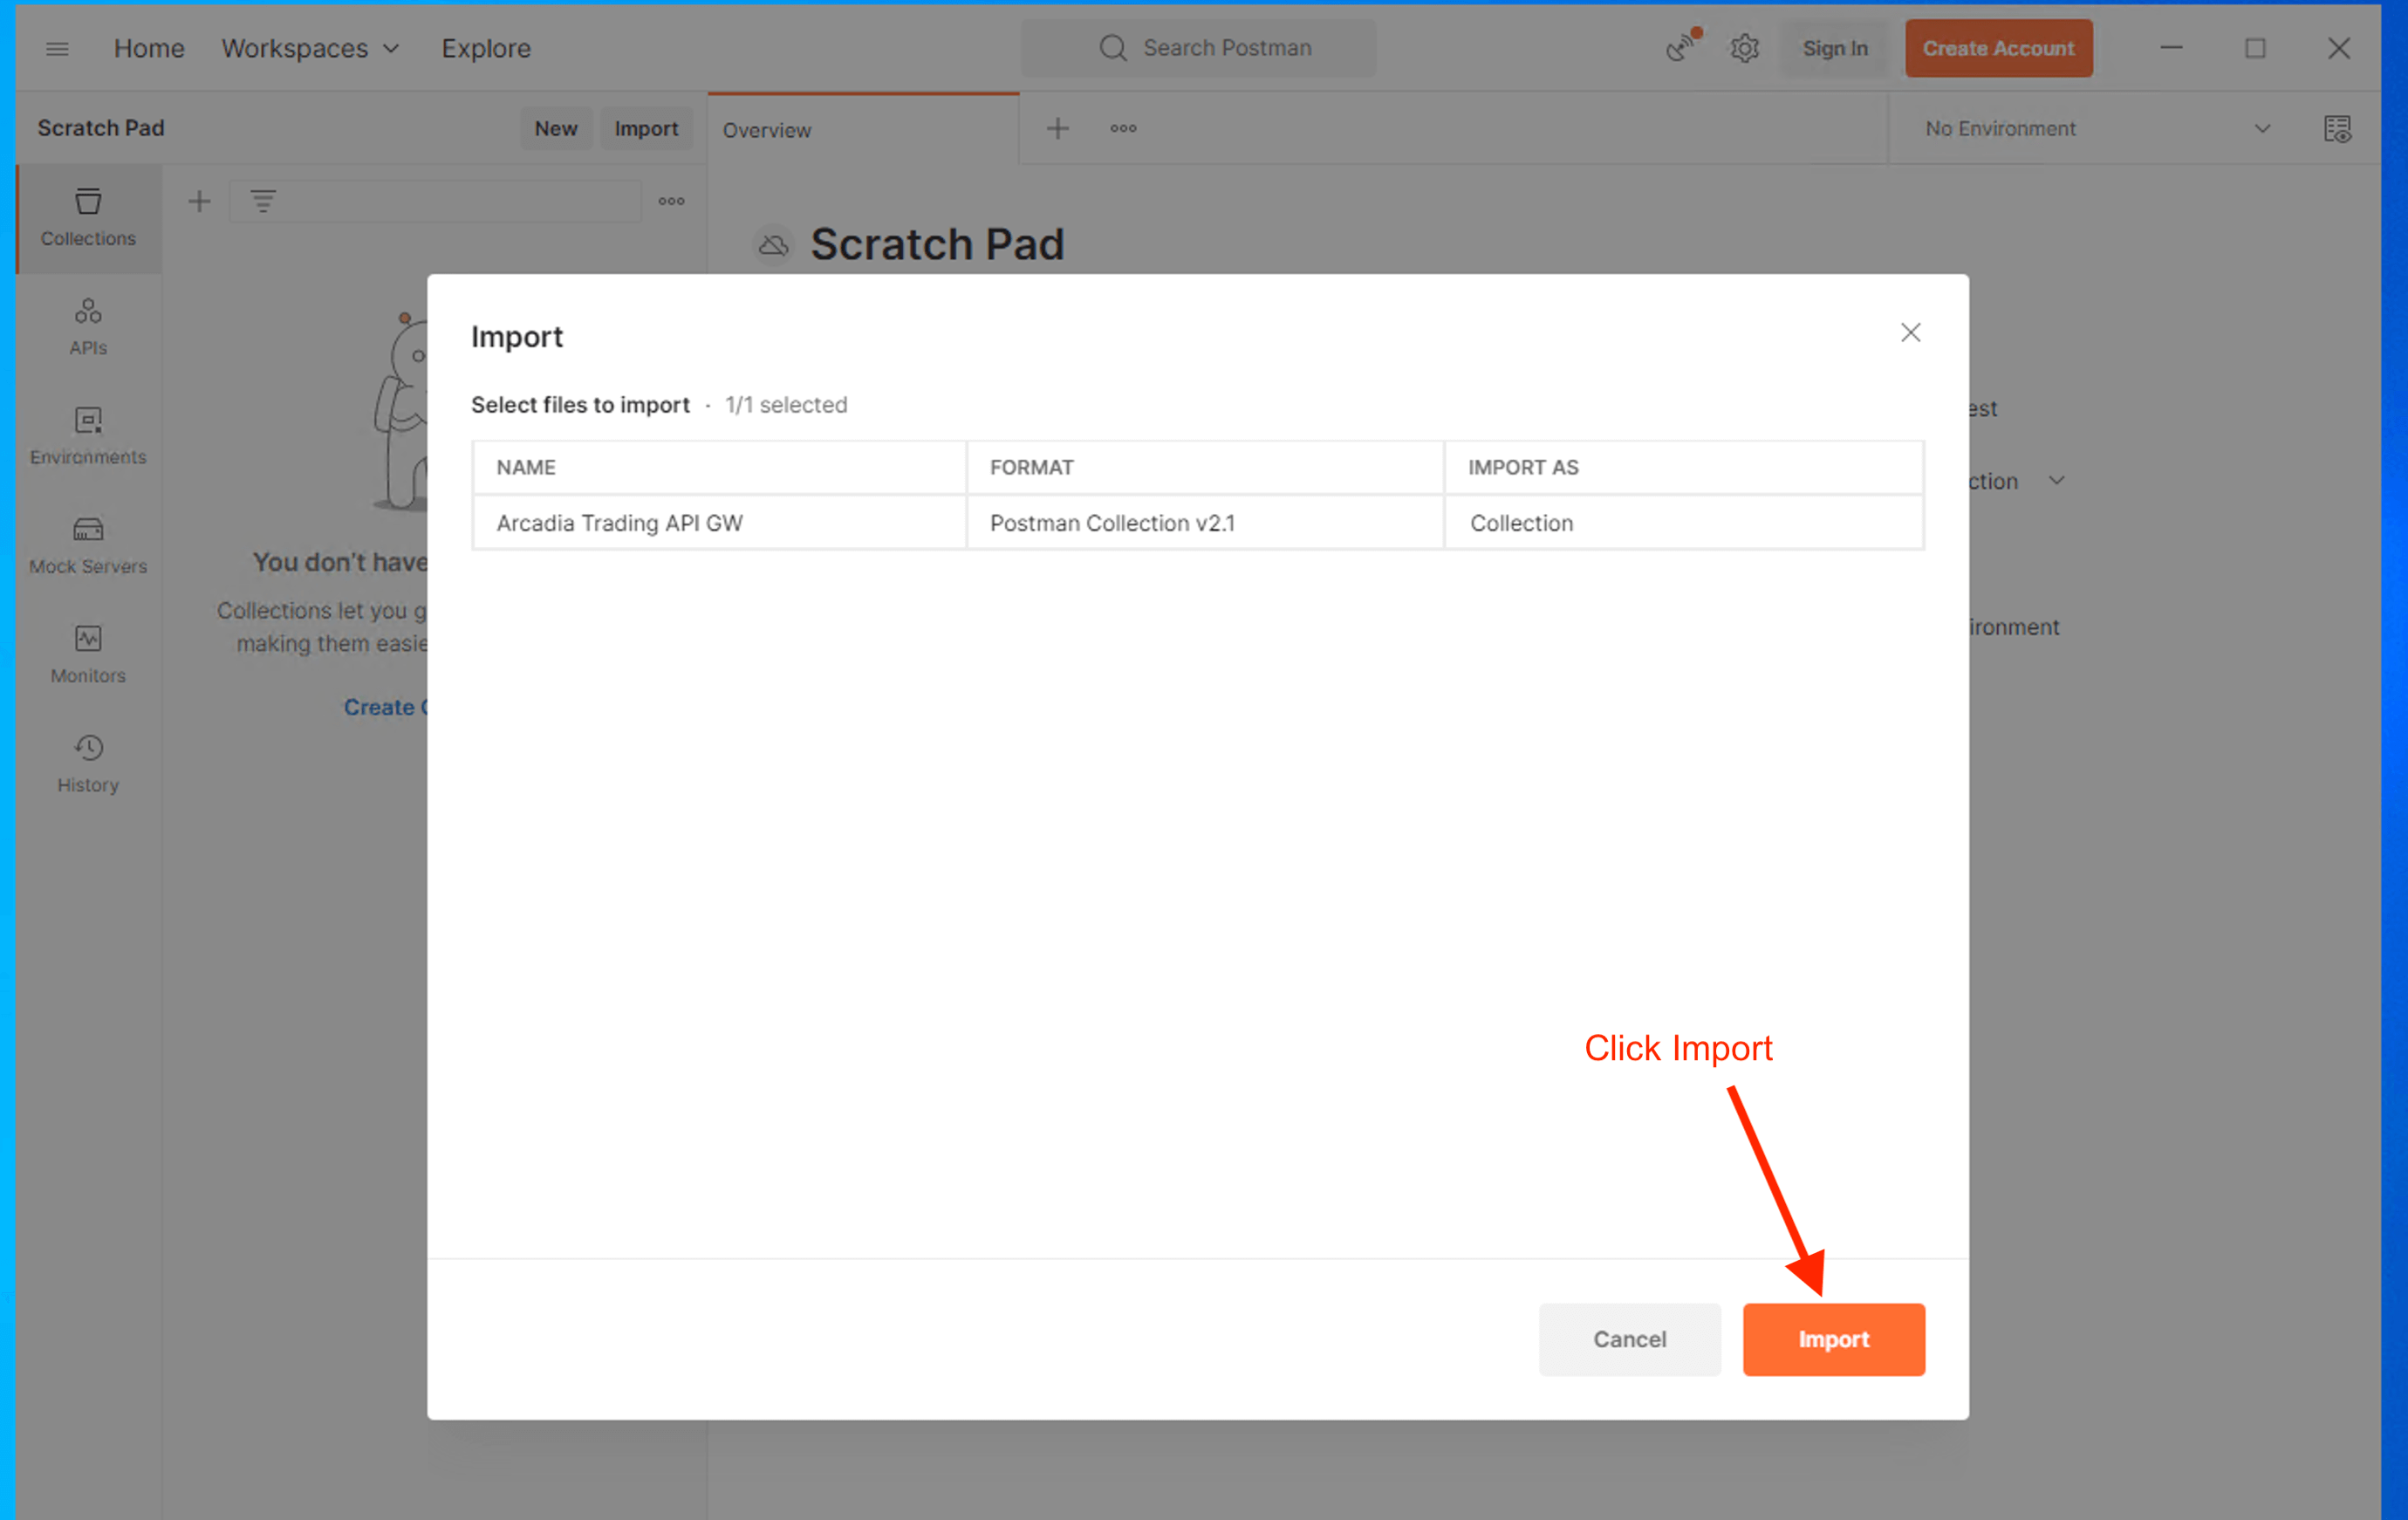Open the Environments sidebar panel
Viewport: 2408px width, 1520px height.
88,435
